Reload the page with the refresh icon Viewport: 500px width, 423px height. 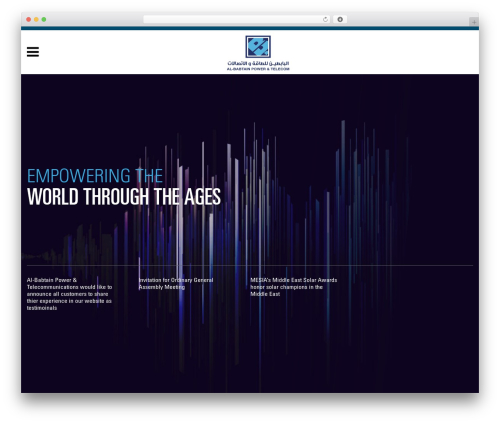(x=325, y=20)
